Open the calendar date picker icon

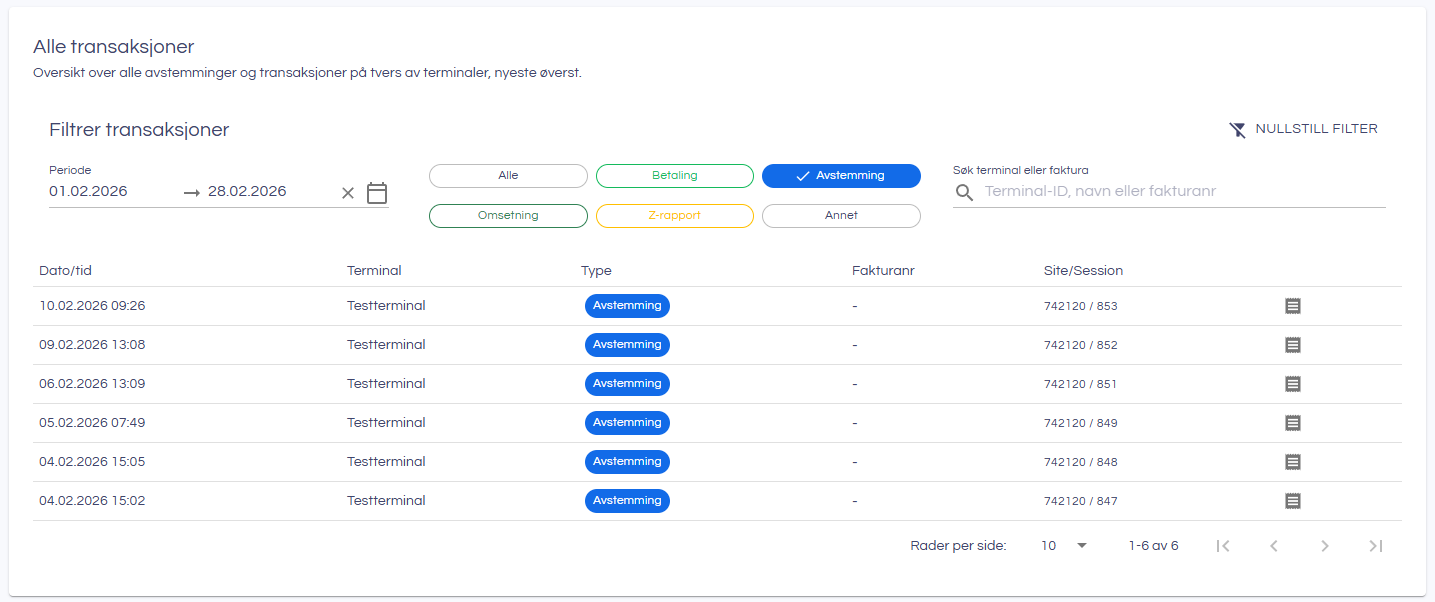[x=377, y=193]
